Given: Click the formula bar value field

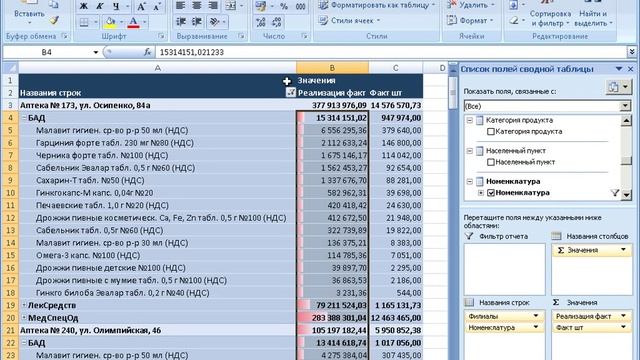Looking at the screenshot, I should point(391,52).
